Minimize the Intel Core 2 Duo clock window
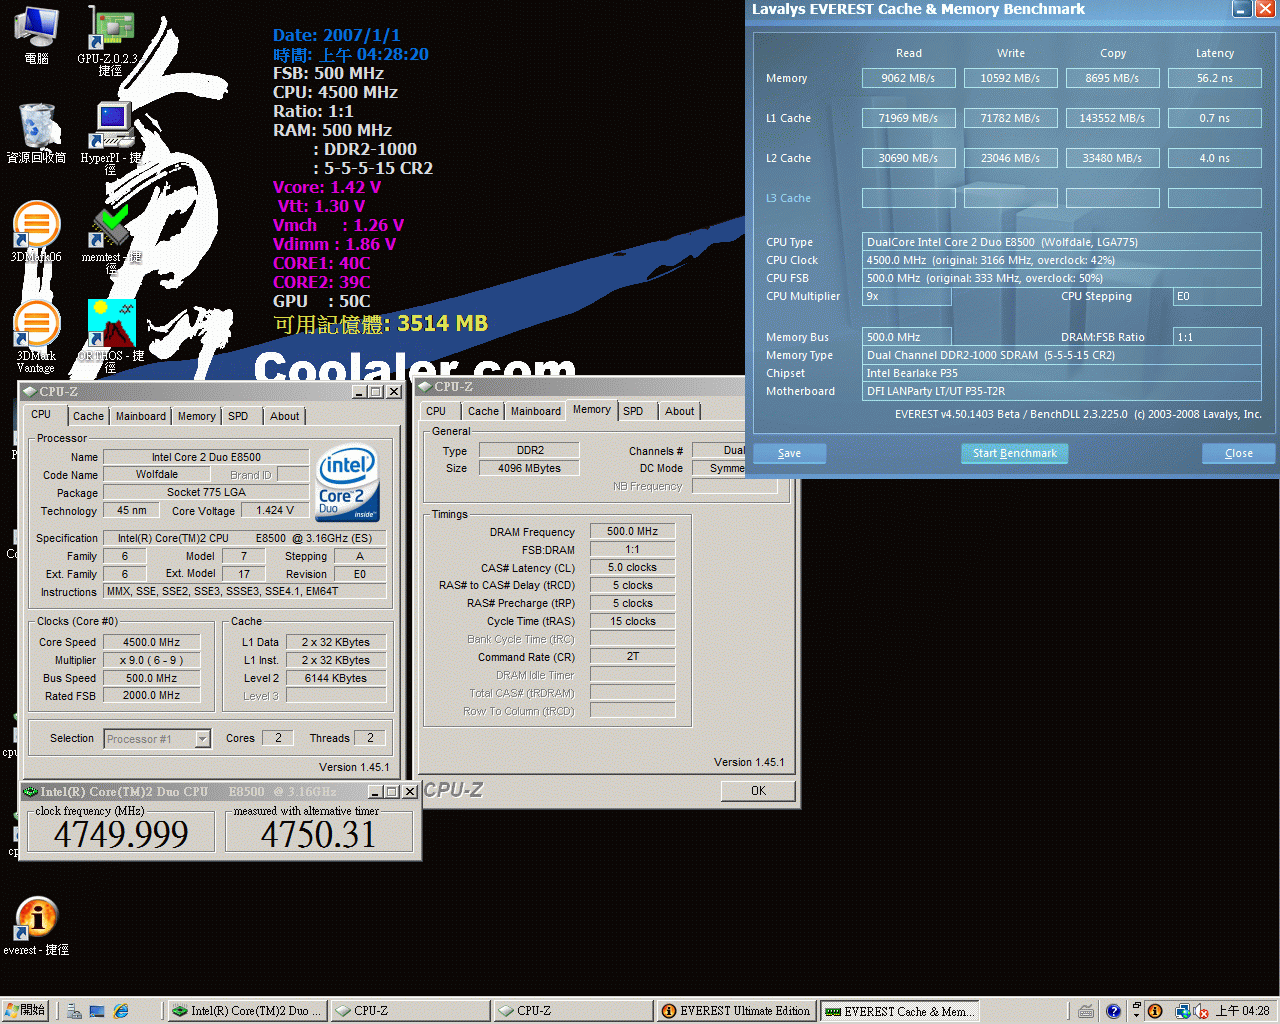 click(375, 791)
